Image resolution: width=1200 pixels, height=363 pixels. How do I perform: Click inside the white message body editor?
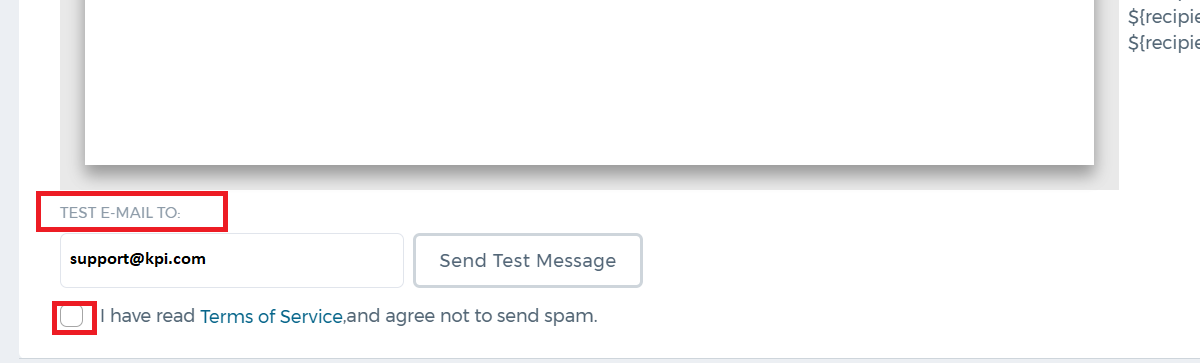click(x=589, y=80)
